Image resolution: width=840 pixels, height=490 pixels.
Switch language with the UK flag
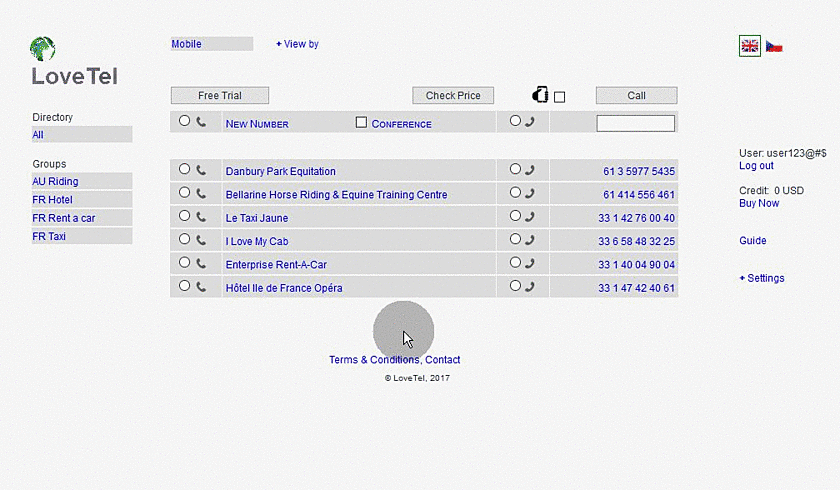[x=749, y=46]
